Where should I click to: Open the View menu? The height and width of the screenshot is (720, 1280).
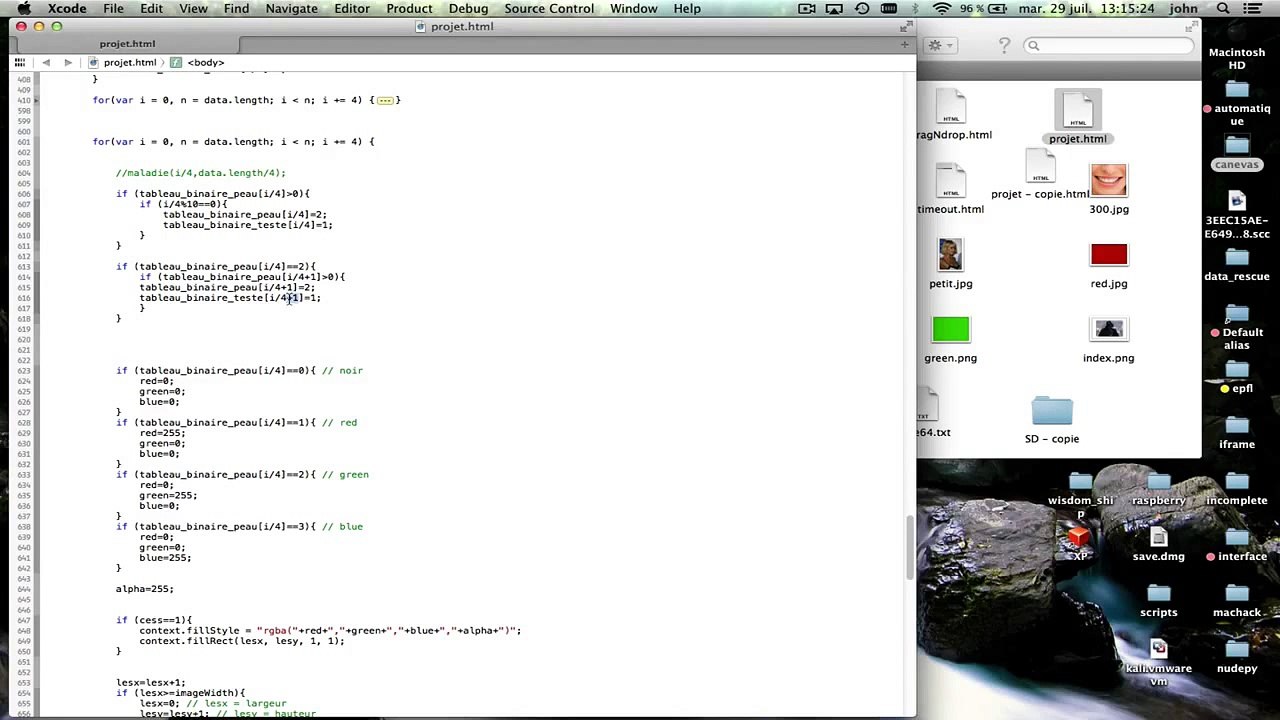pos(193,9)
